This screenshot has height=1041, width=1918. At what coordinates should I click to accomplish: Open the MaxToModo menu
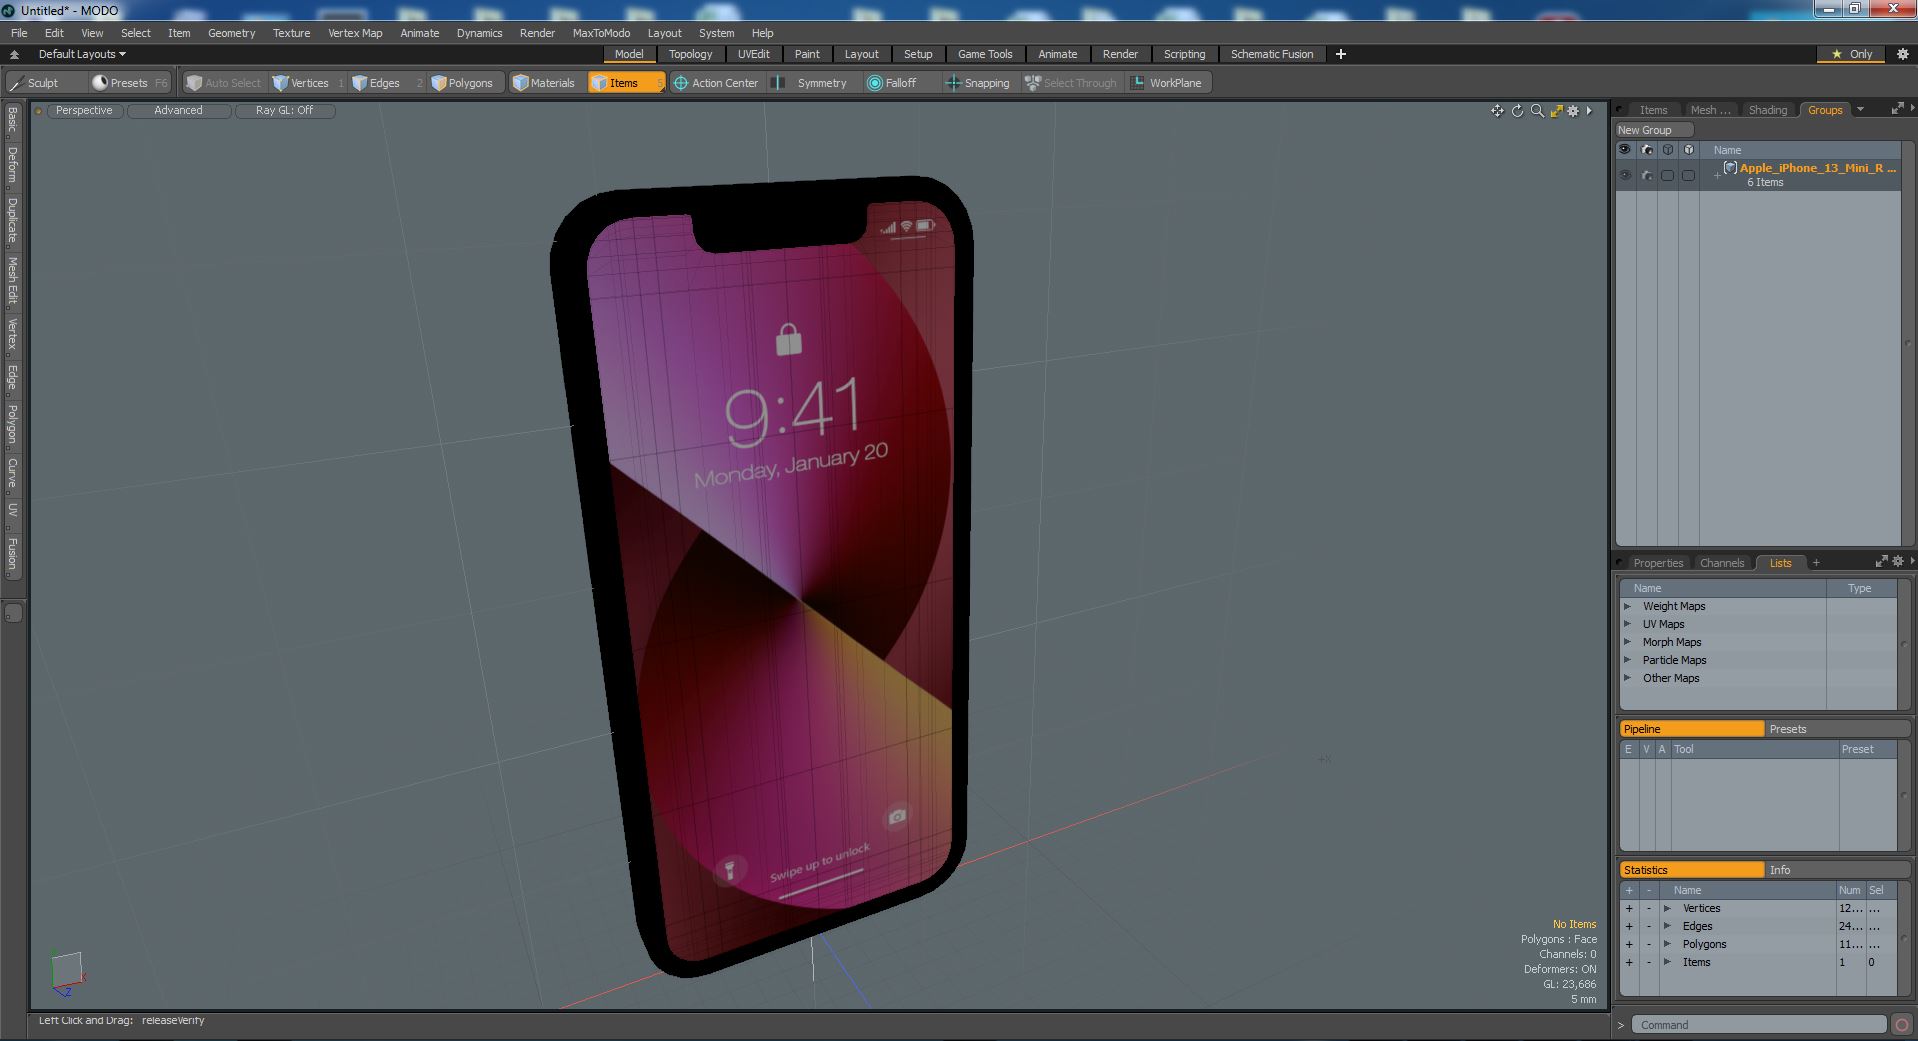tap(601, 33)
